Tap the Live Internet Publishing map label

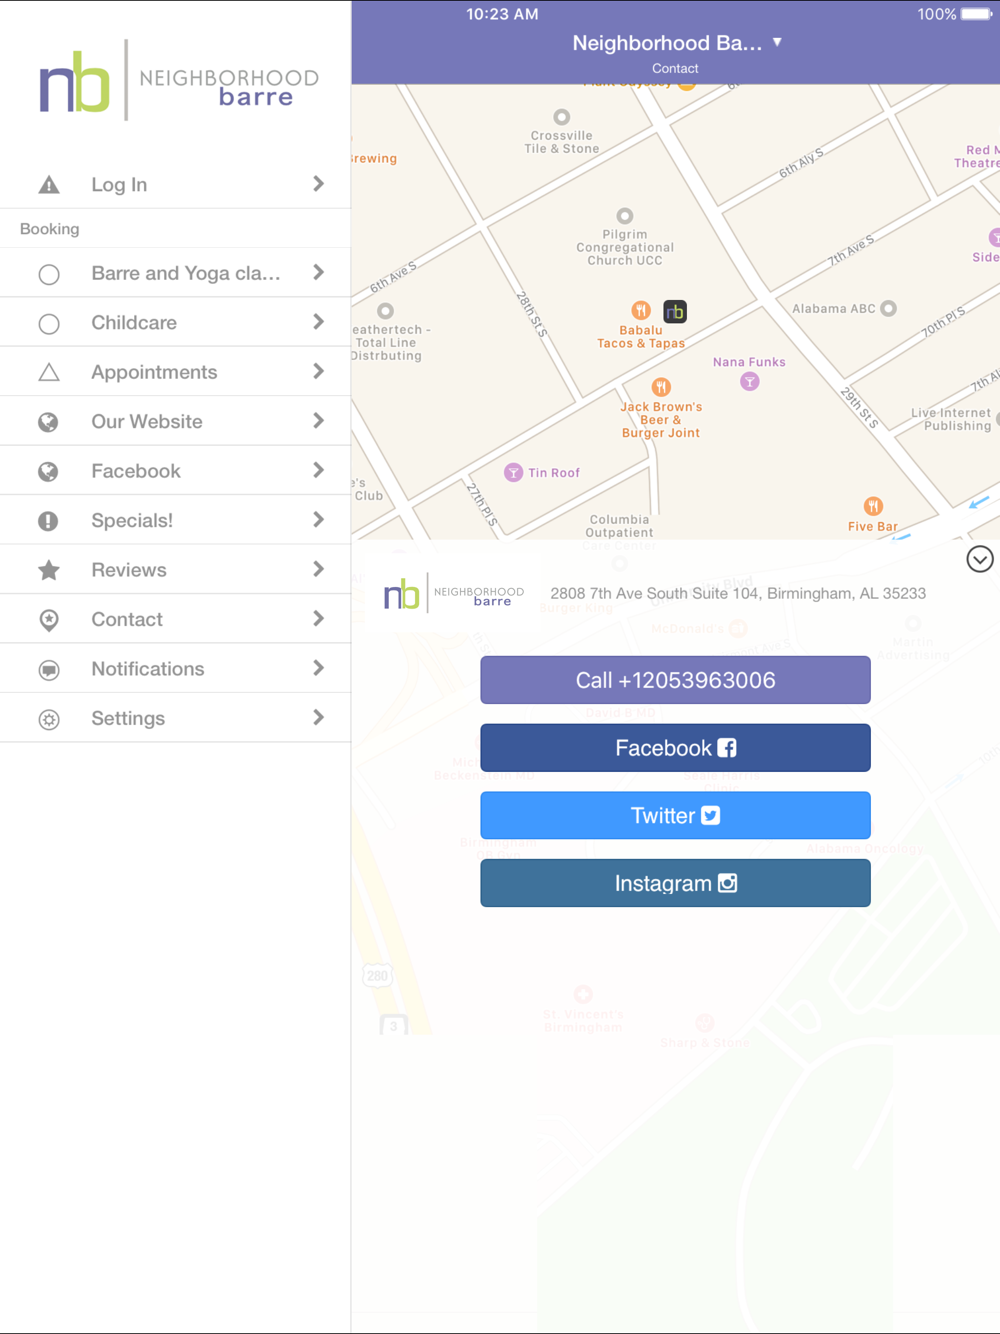coord(951,419)
